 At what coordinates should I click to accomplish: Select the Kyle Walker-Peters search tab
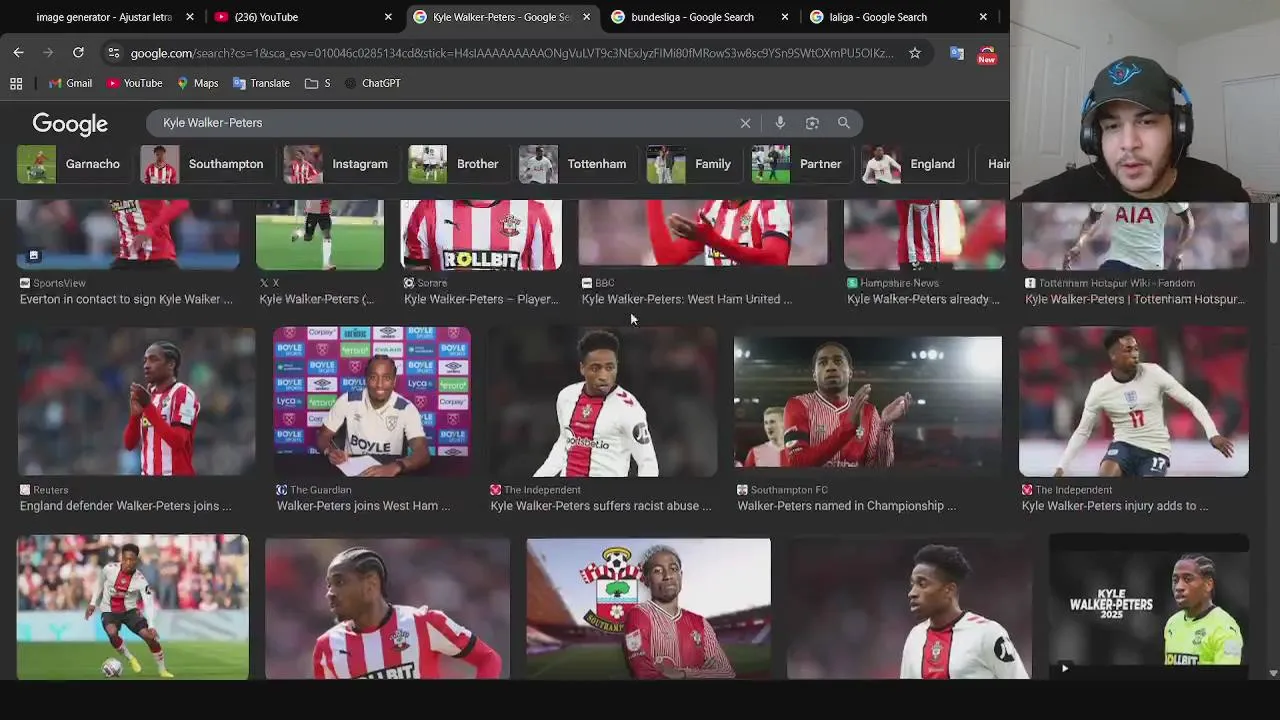[502, 17]
